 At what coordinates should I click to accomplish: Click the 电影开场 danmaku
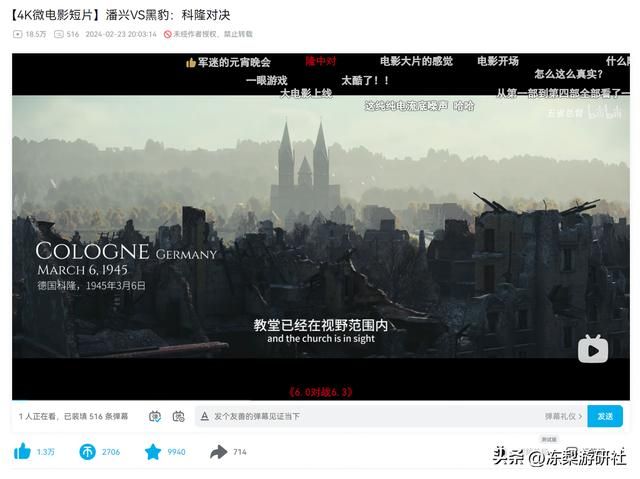pyautogui.click(x=498, y=61)
